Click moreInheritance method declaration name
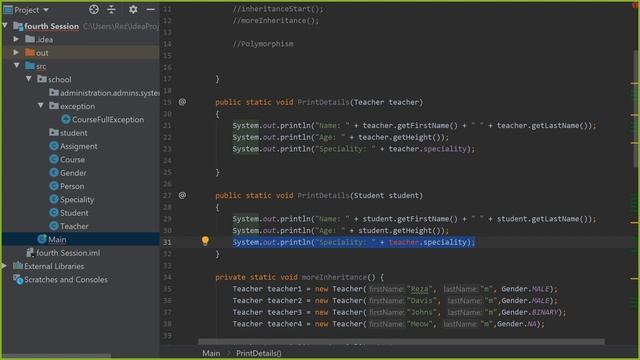Viewport: 640px width, 360px height. pyautogui.click(x=334, y=277)
